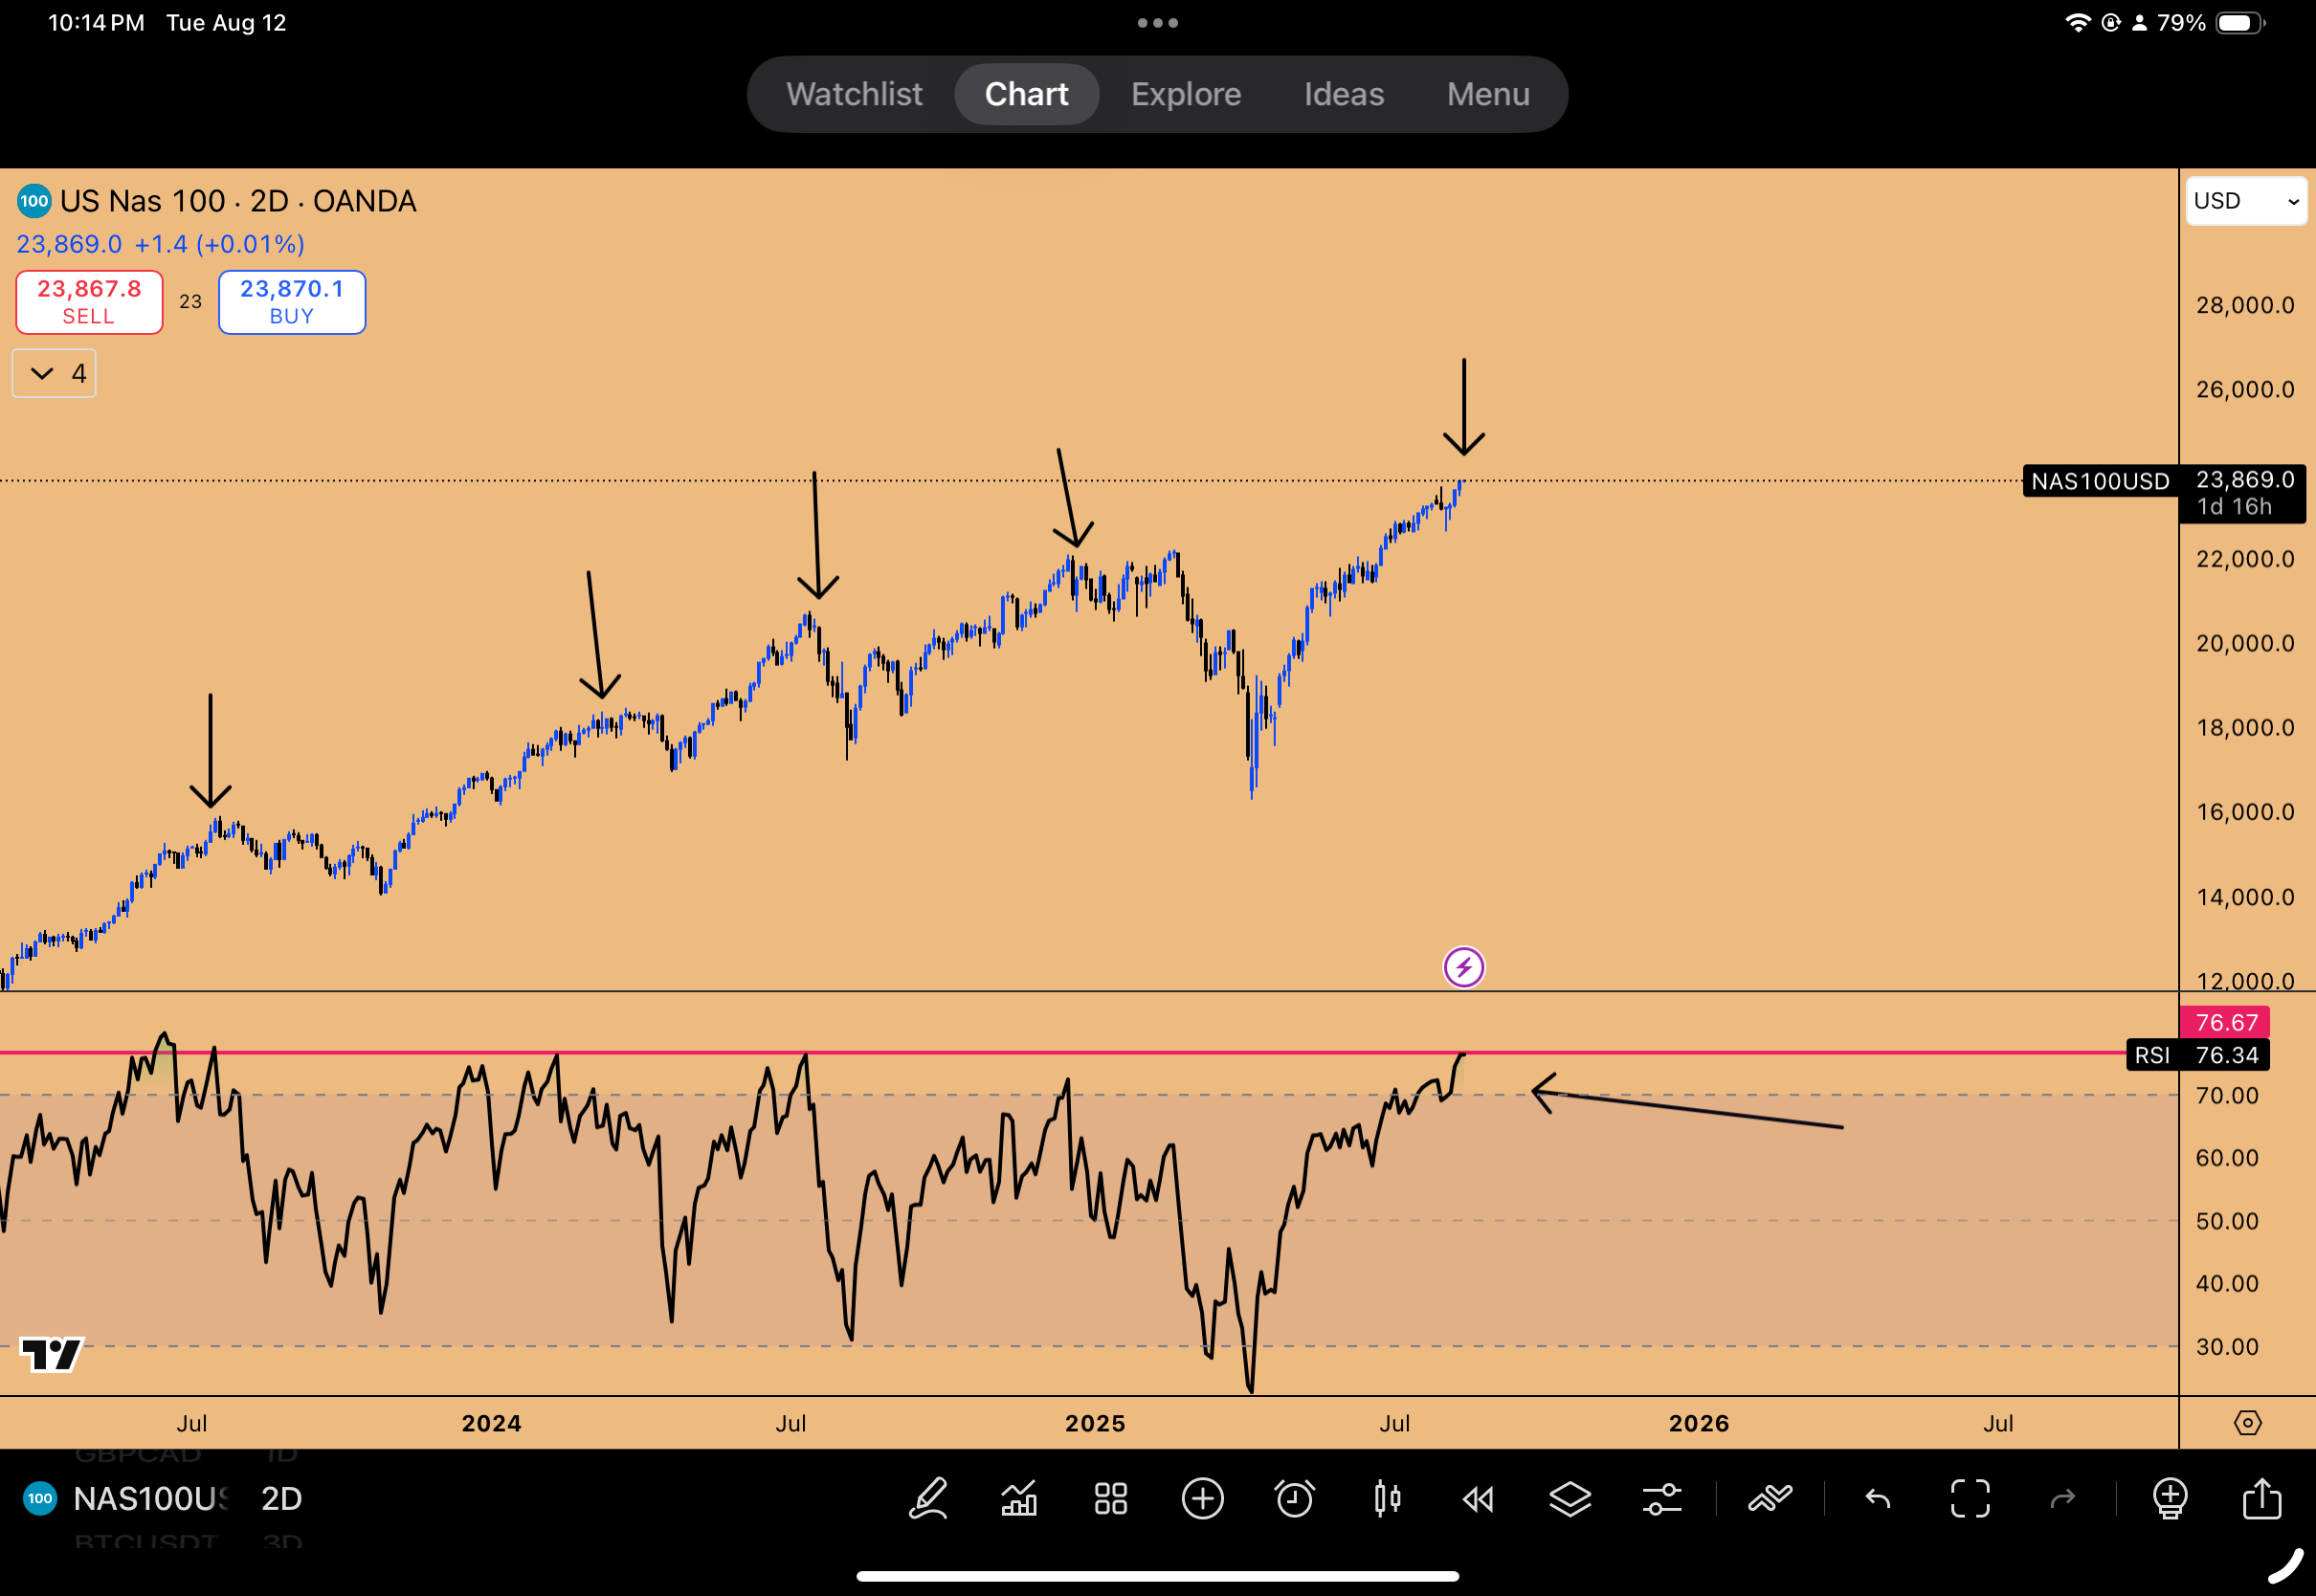The width and height of the screenshot is (2316, 1596).
Task: Open the object tree layers icon
Action: click(x=1570, y=1499)
